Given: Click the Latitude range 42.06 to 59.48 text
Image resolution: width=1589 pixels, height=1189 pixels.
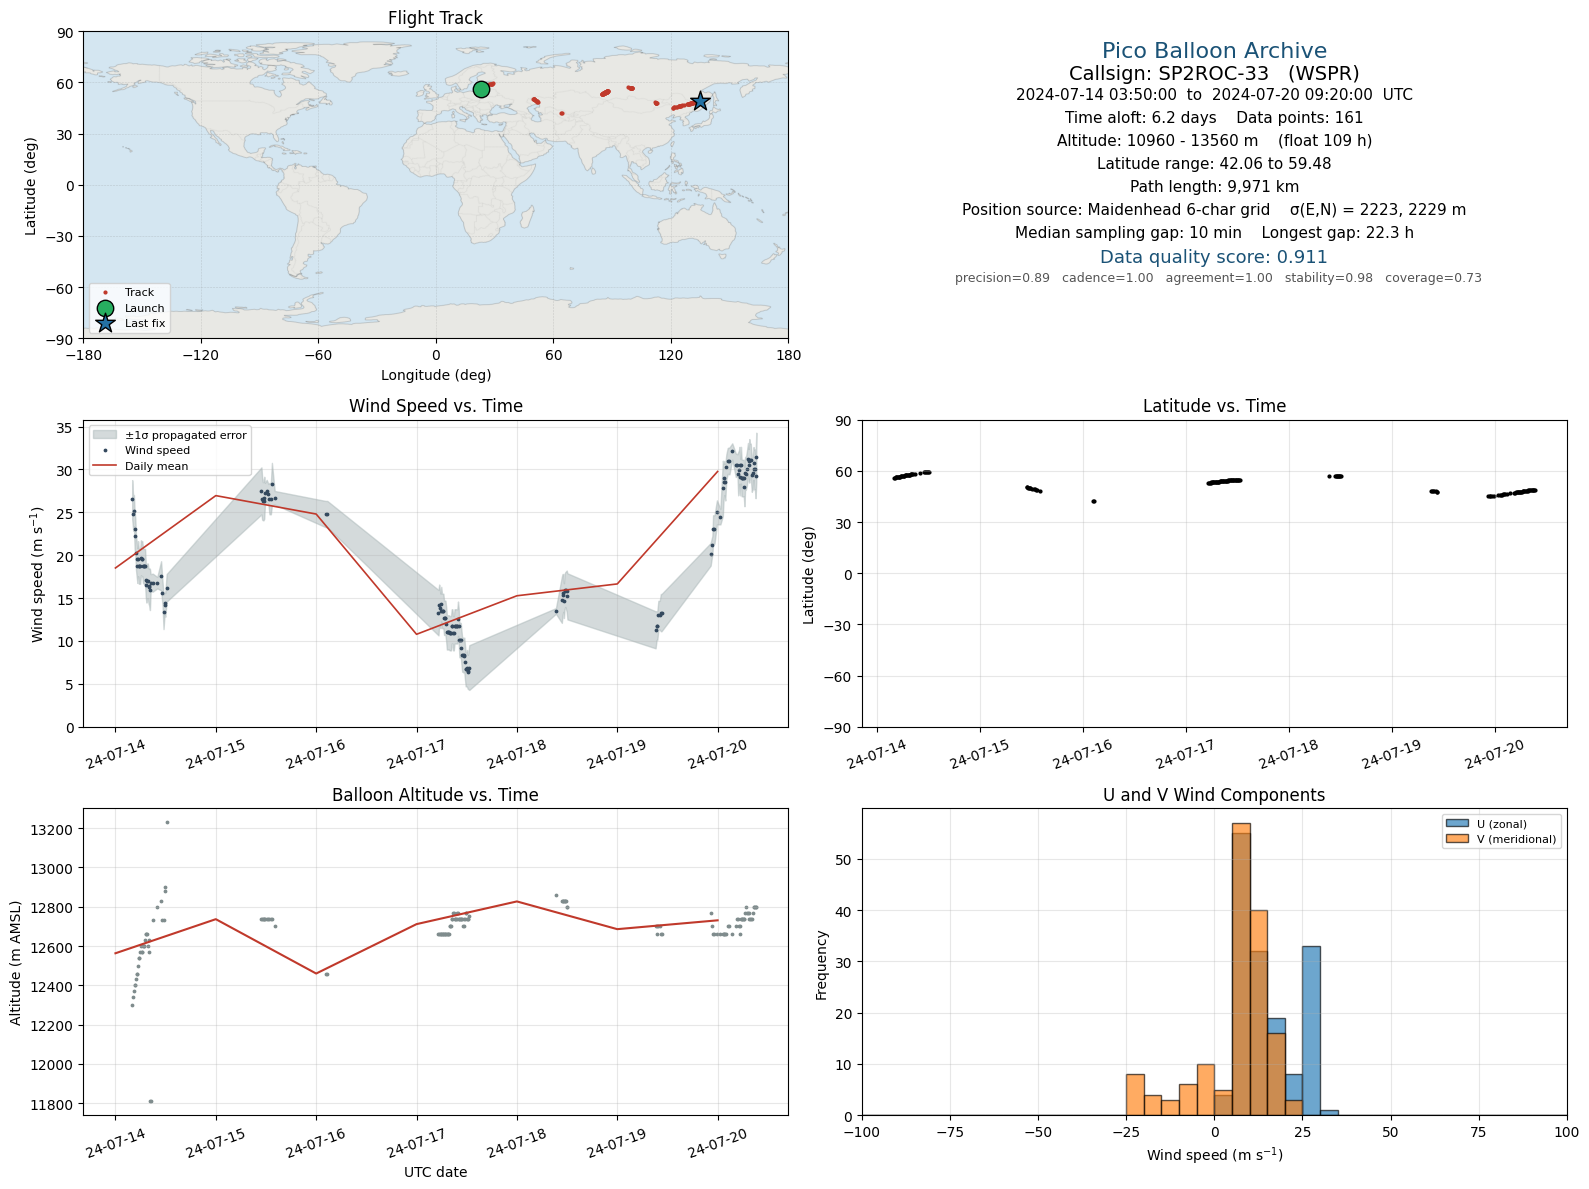Looking at the screenshot, I should point(1214,164).
